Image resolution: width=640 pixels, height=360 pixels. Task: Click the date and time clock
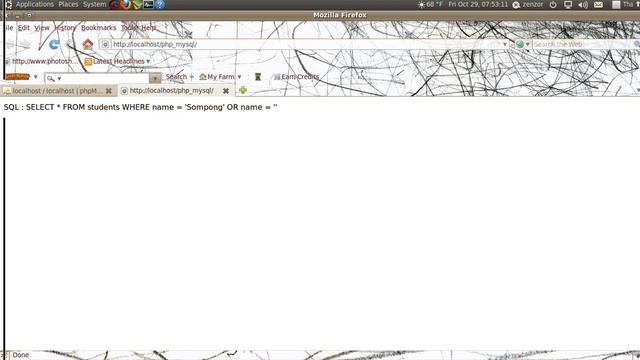point(478,4)
